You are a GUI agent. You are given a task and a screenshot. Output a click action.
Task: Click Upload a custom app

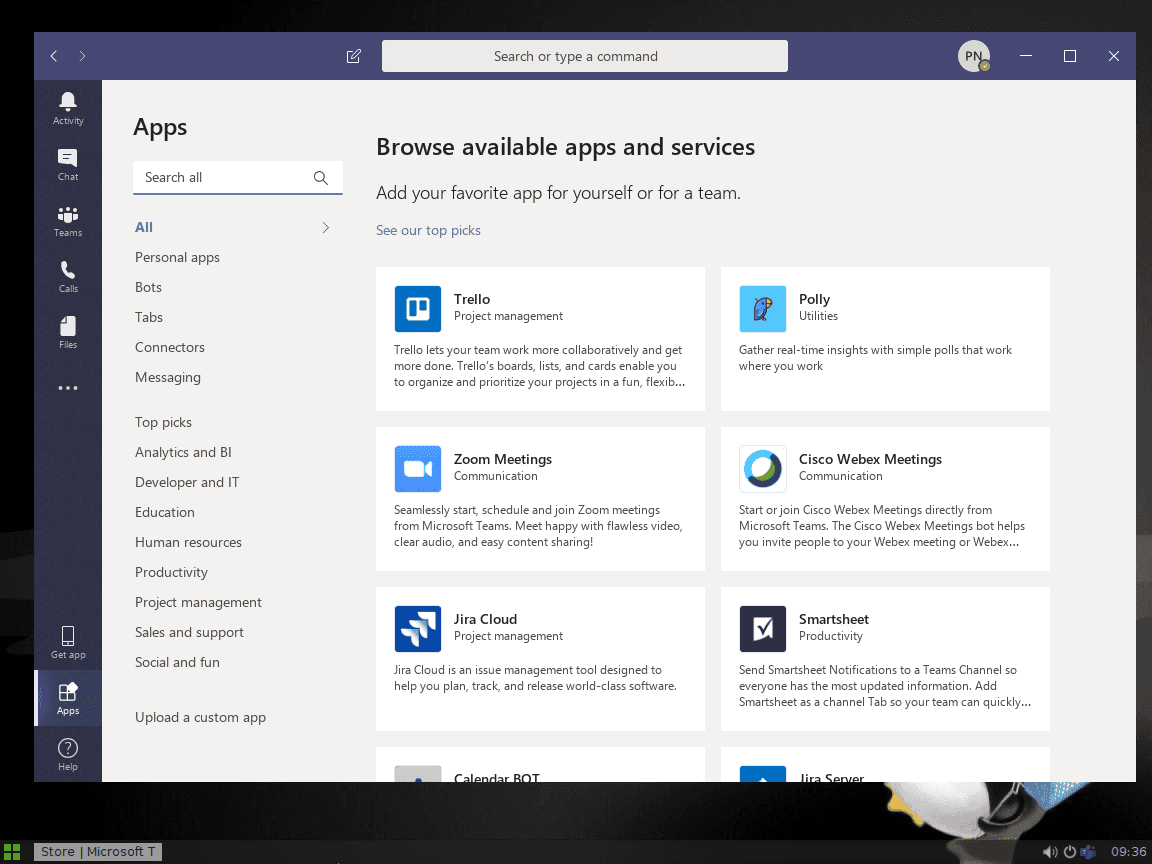(x=200, y=717)
